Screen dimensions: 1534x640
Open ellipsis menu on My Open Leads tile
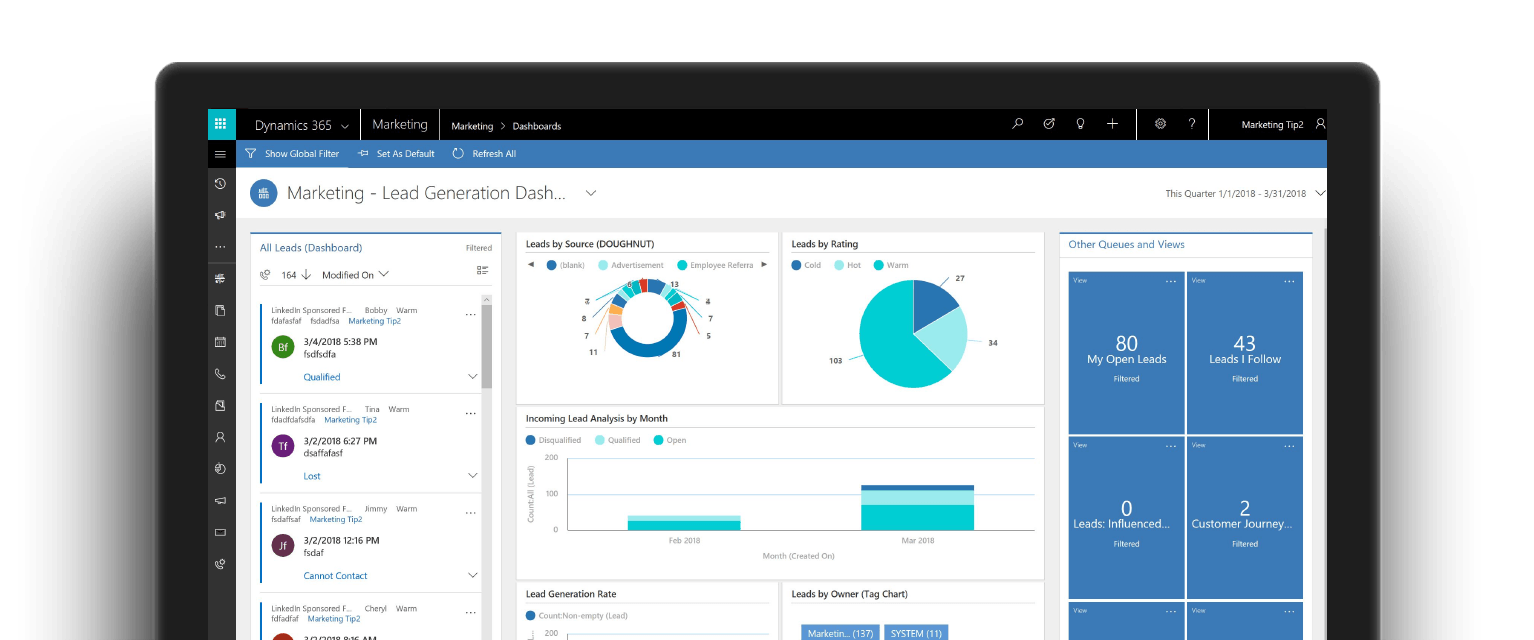(1171, 281)
